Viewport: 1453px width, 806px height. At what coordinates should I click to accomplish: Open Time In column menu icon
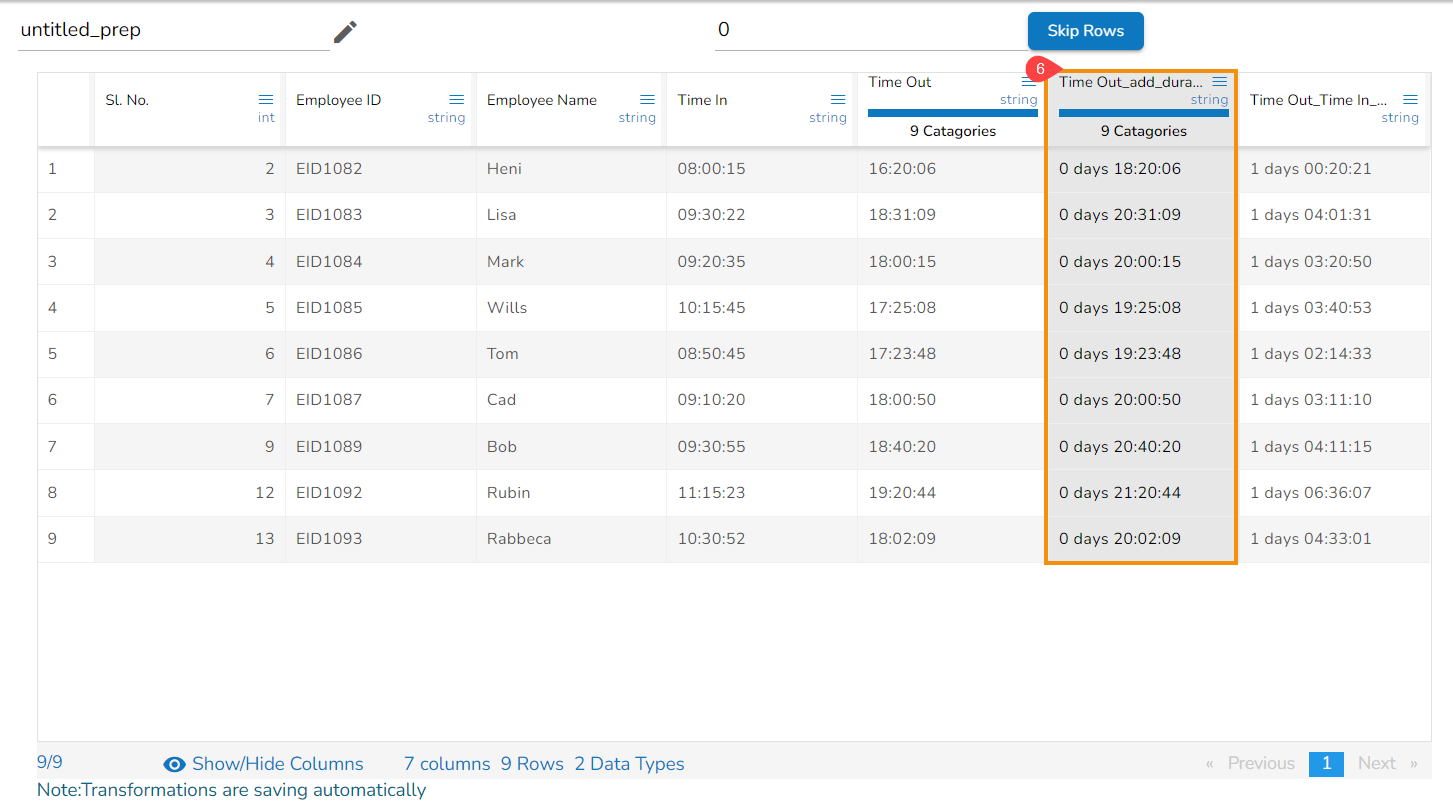[x=838, y=99]
